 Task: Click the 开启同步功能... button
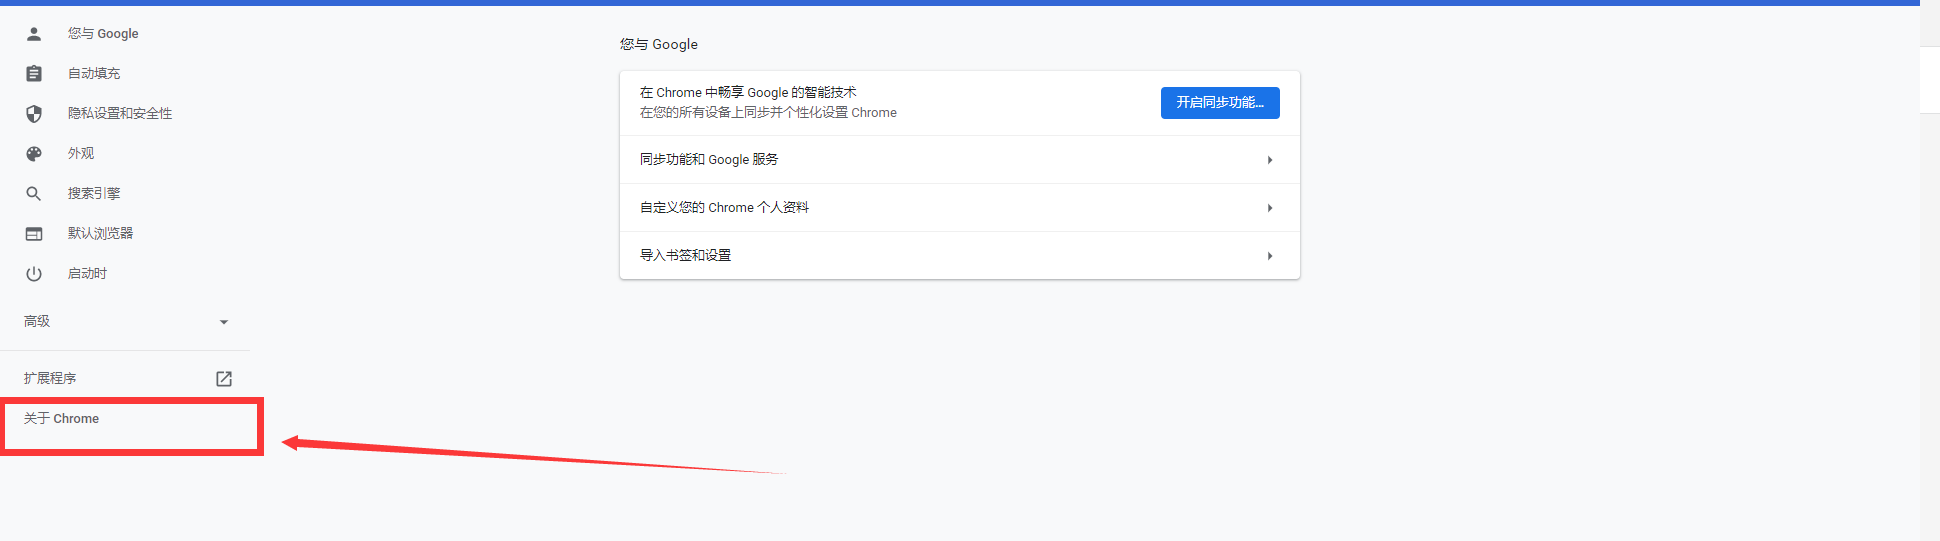pos(1220,103)
